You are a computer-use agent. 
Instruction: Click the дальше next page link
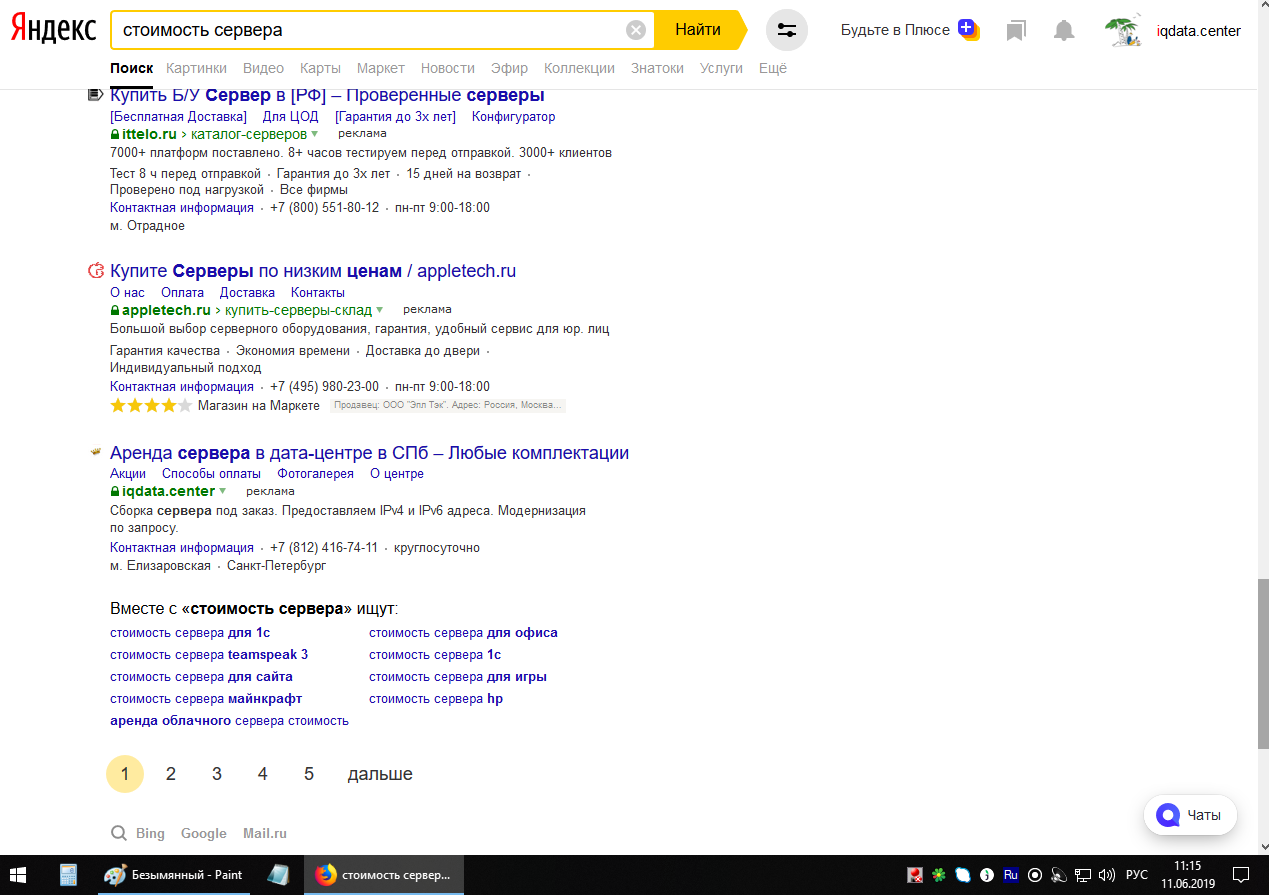380,774
